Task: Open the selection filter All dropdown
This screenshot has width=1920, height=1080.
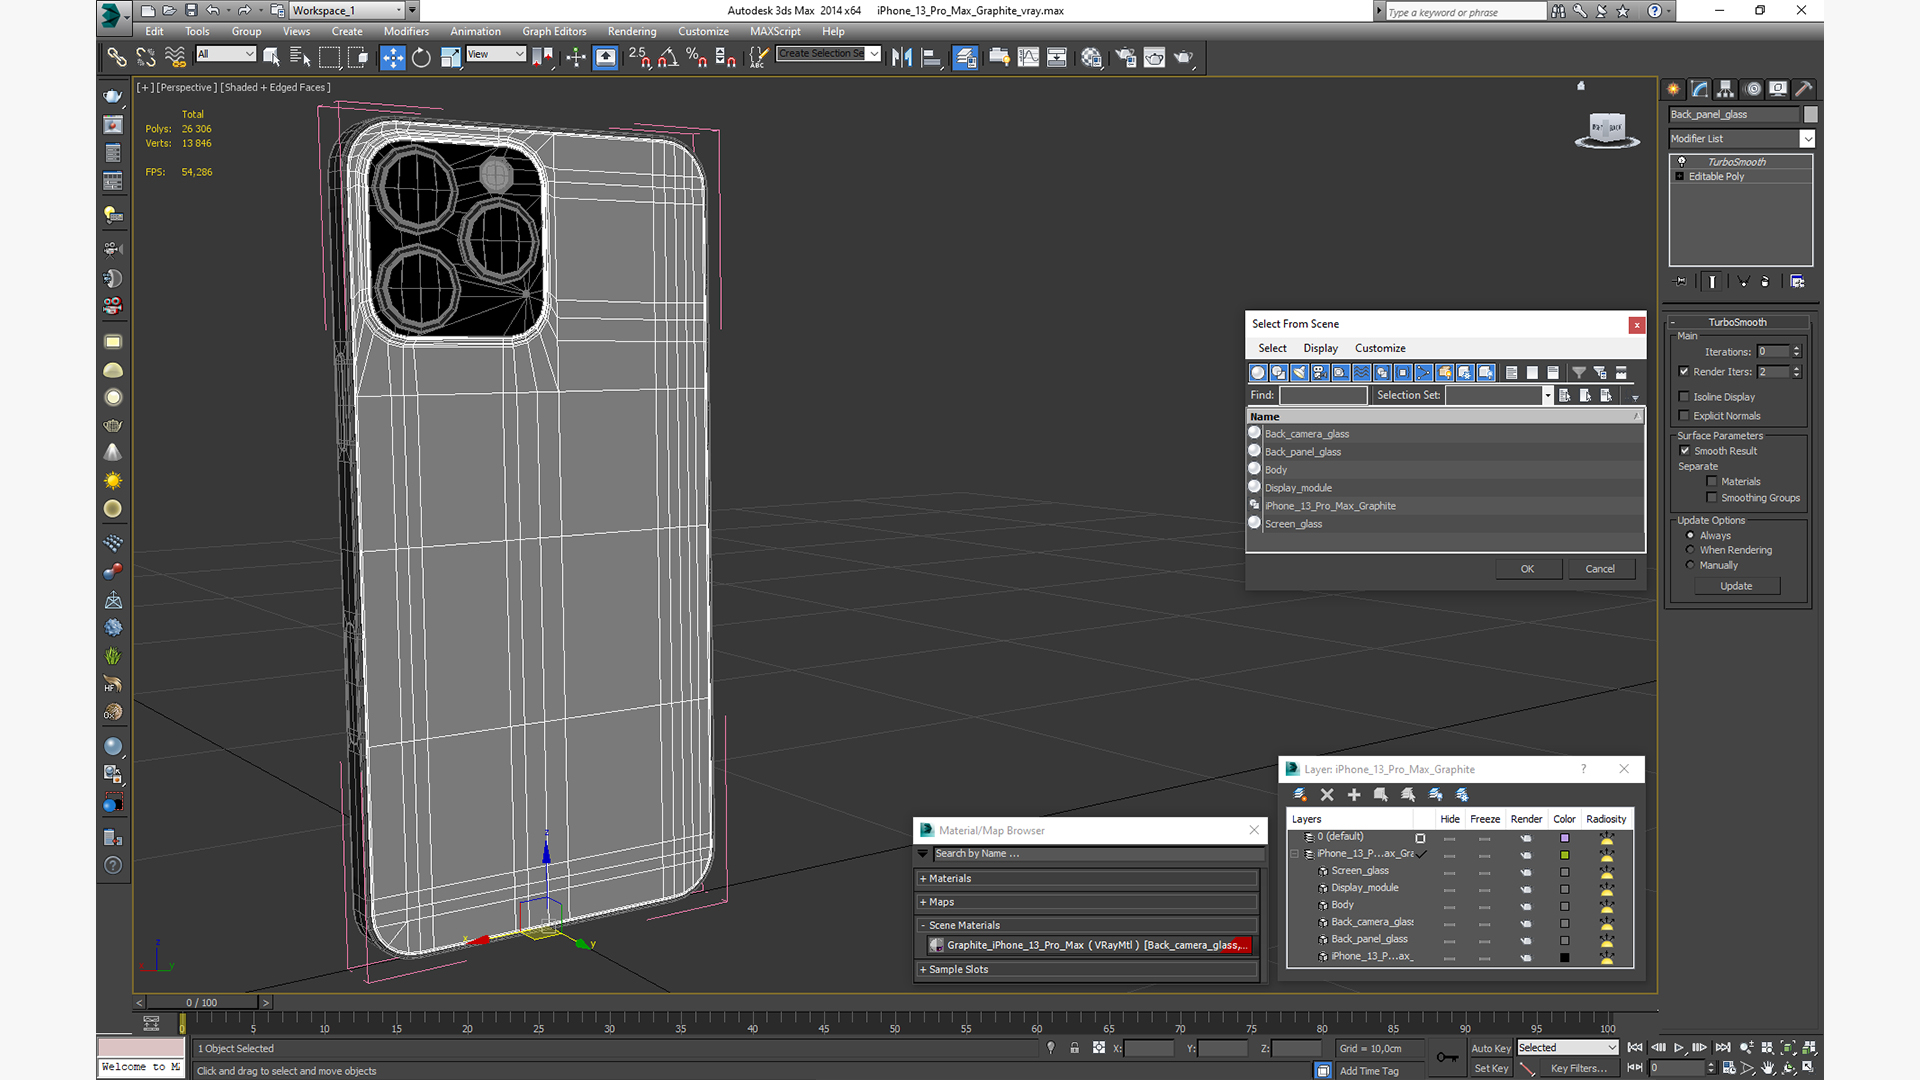Action: [226, 54]
